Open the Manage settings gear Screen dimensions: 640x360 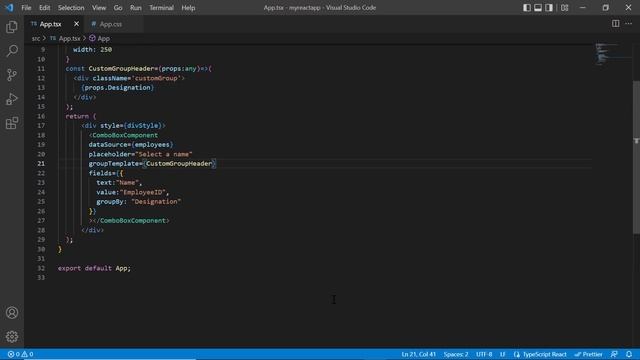click(12, 336)
